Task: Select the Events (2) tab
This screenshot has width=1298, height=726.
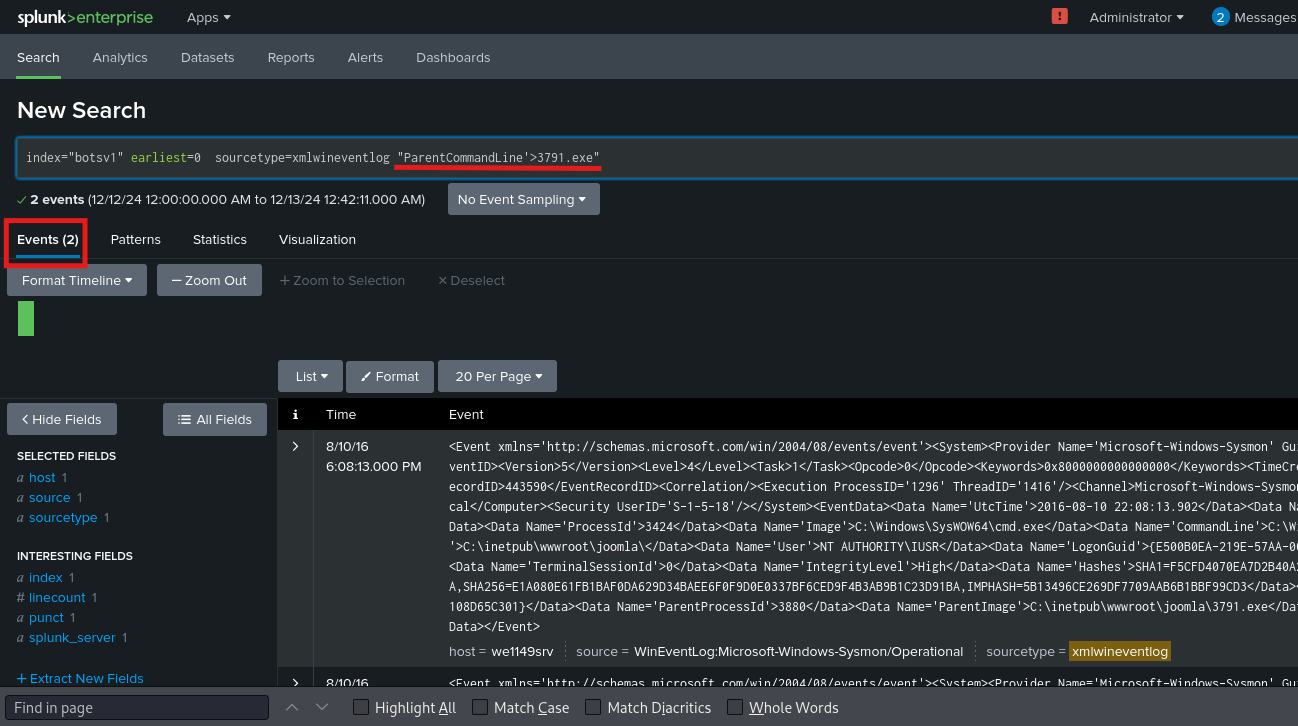Action: (x=47, y=240)
